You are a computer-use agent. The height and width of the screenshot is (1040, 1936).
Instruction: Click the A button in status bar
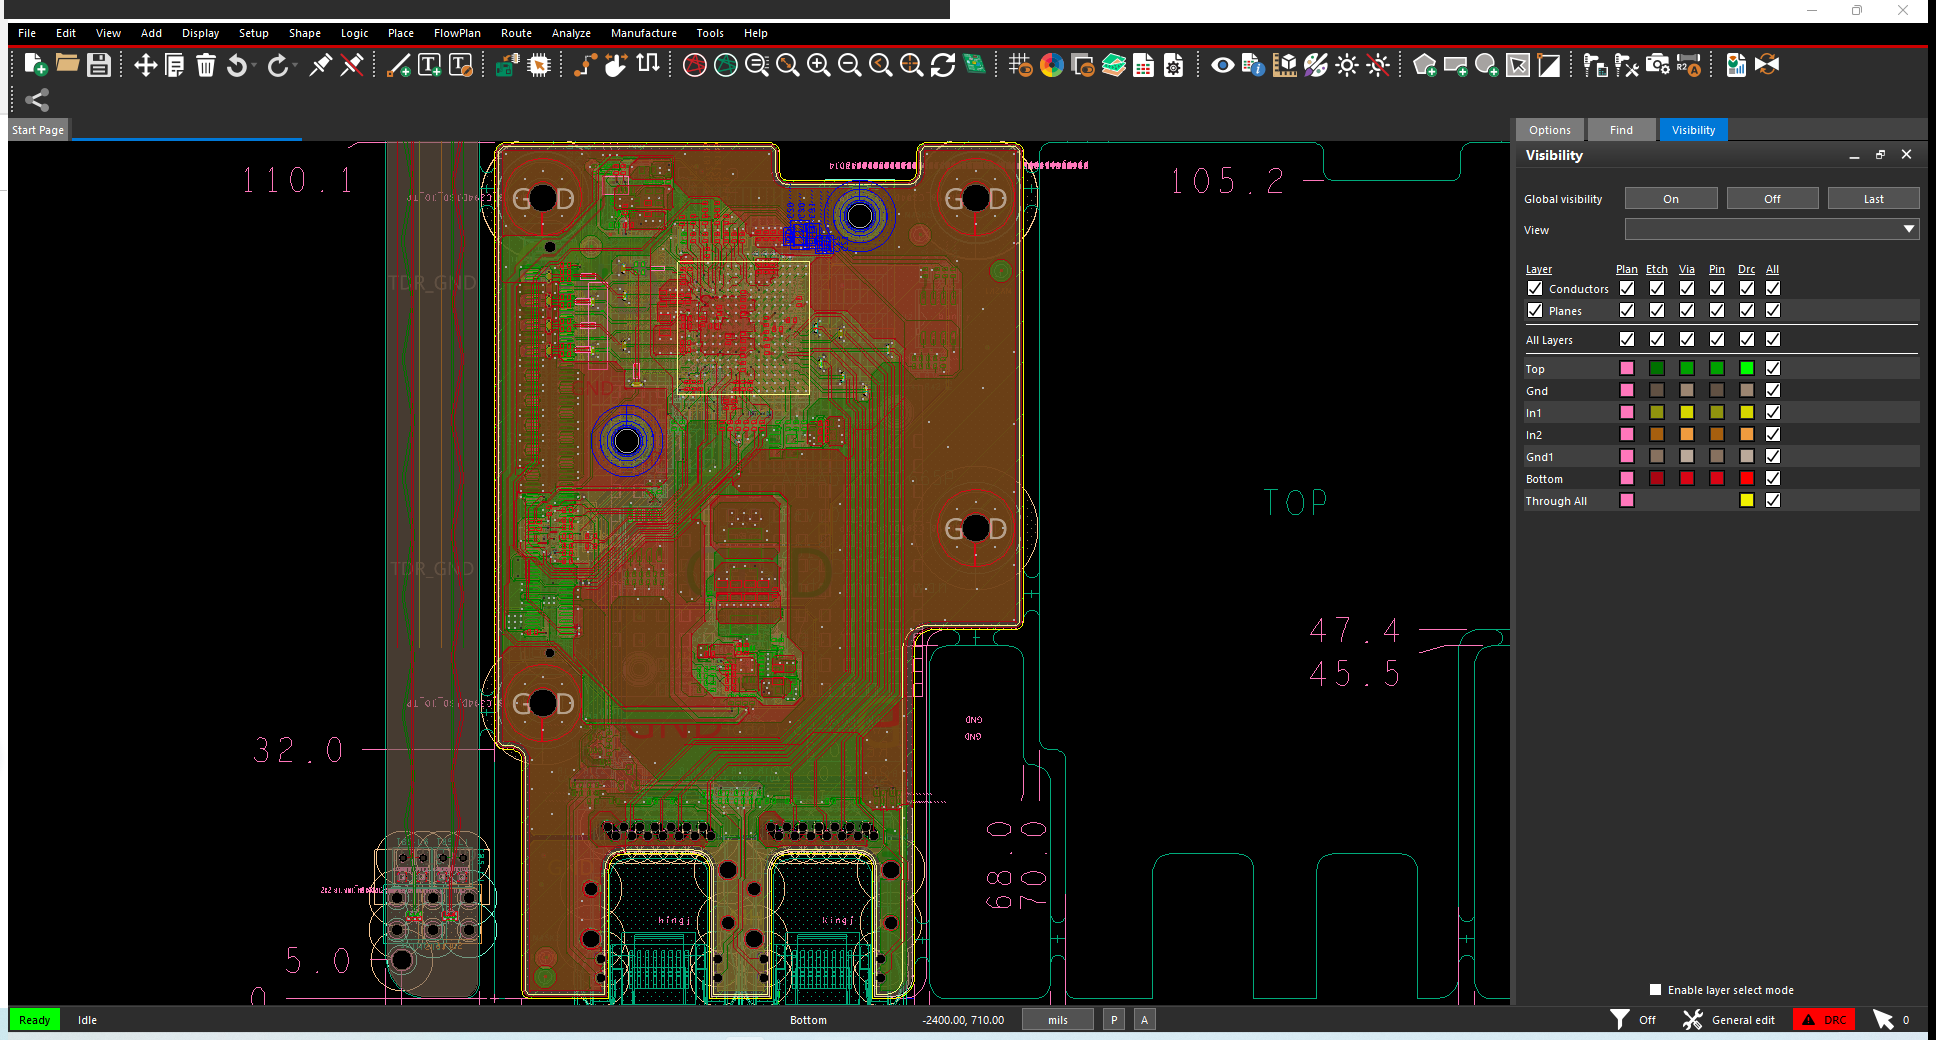[x=1145, y=1020]
